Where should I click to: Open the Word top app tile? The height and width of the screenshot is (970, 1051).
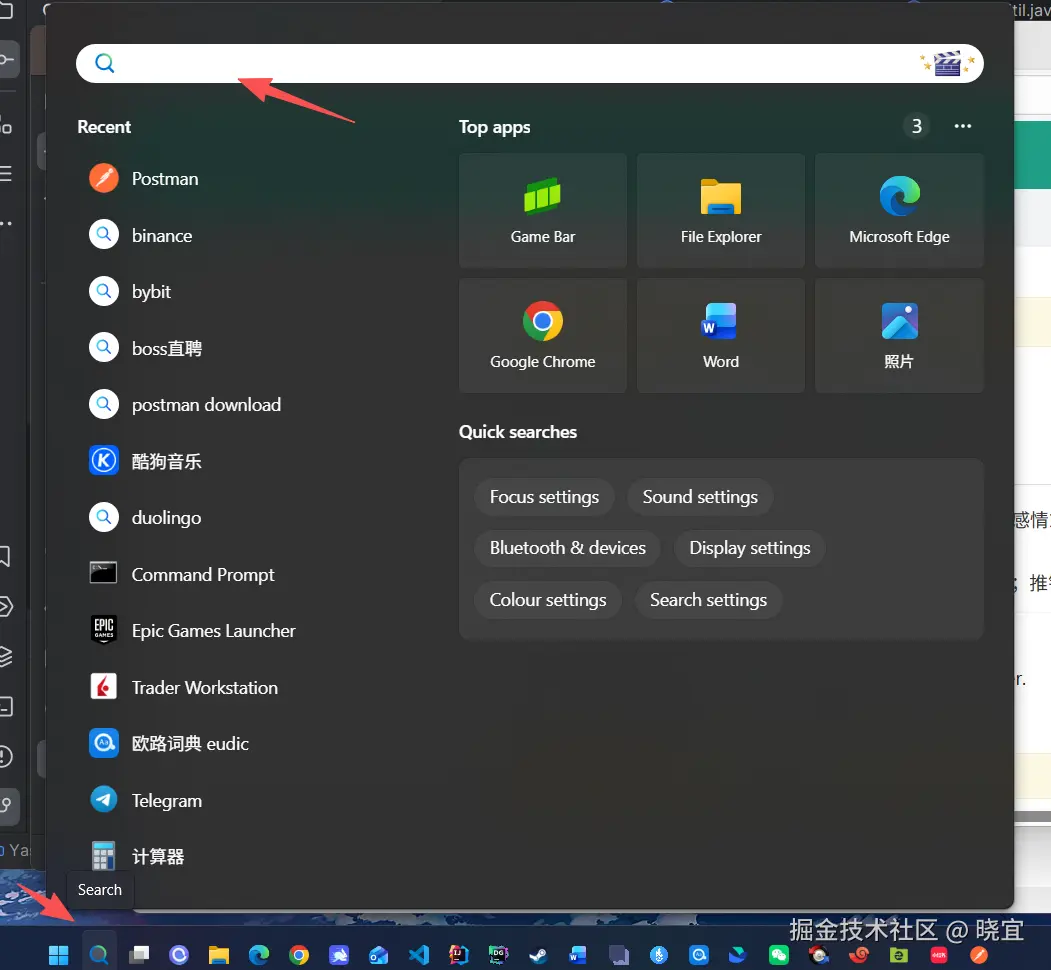coord(721,335)
